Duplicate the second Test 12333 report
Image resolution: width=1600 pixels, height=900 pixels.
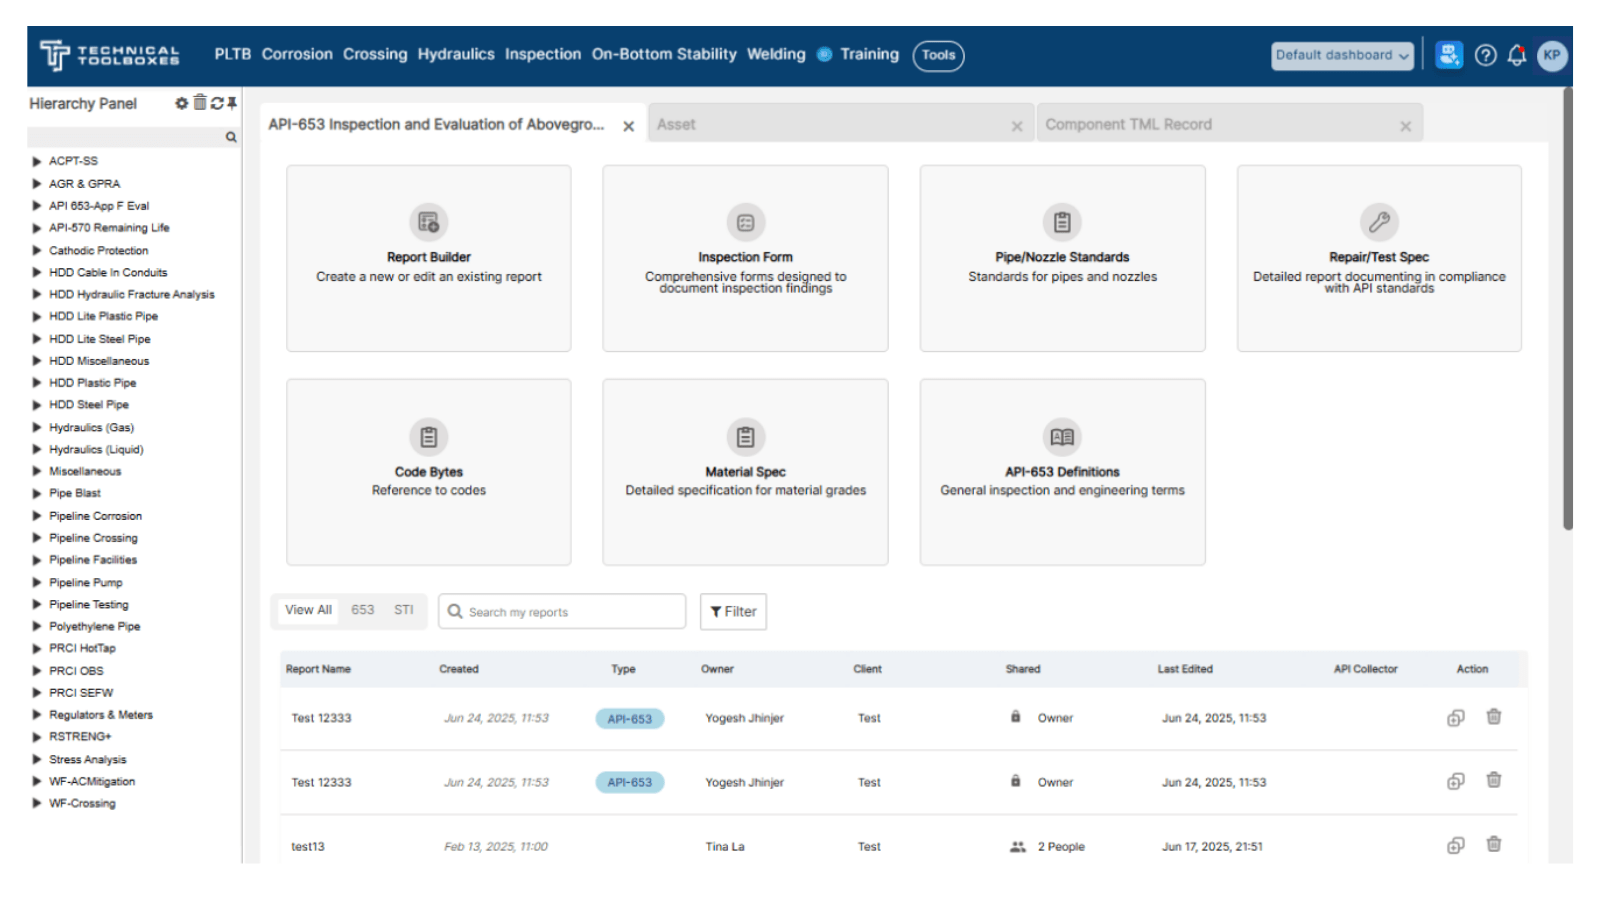[1456, 782]
